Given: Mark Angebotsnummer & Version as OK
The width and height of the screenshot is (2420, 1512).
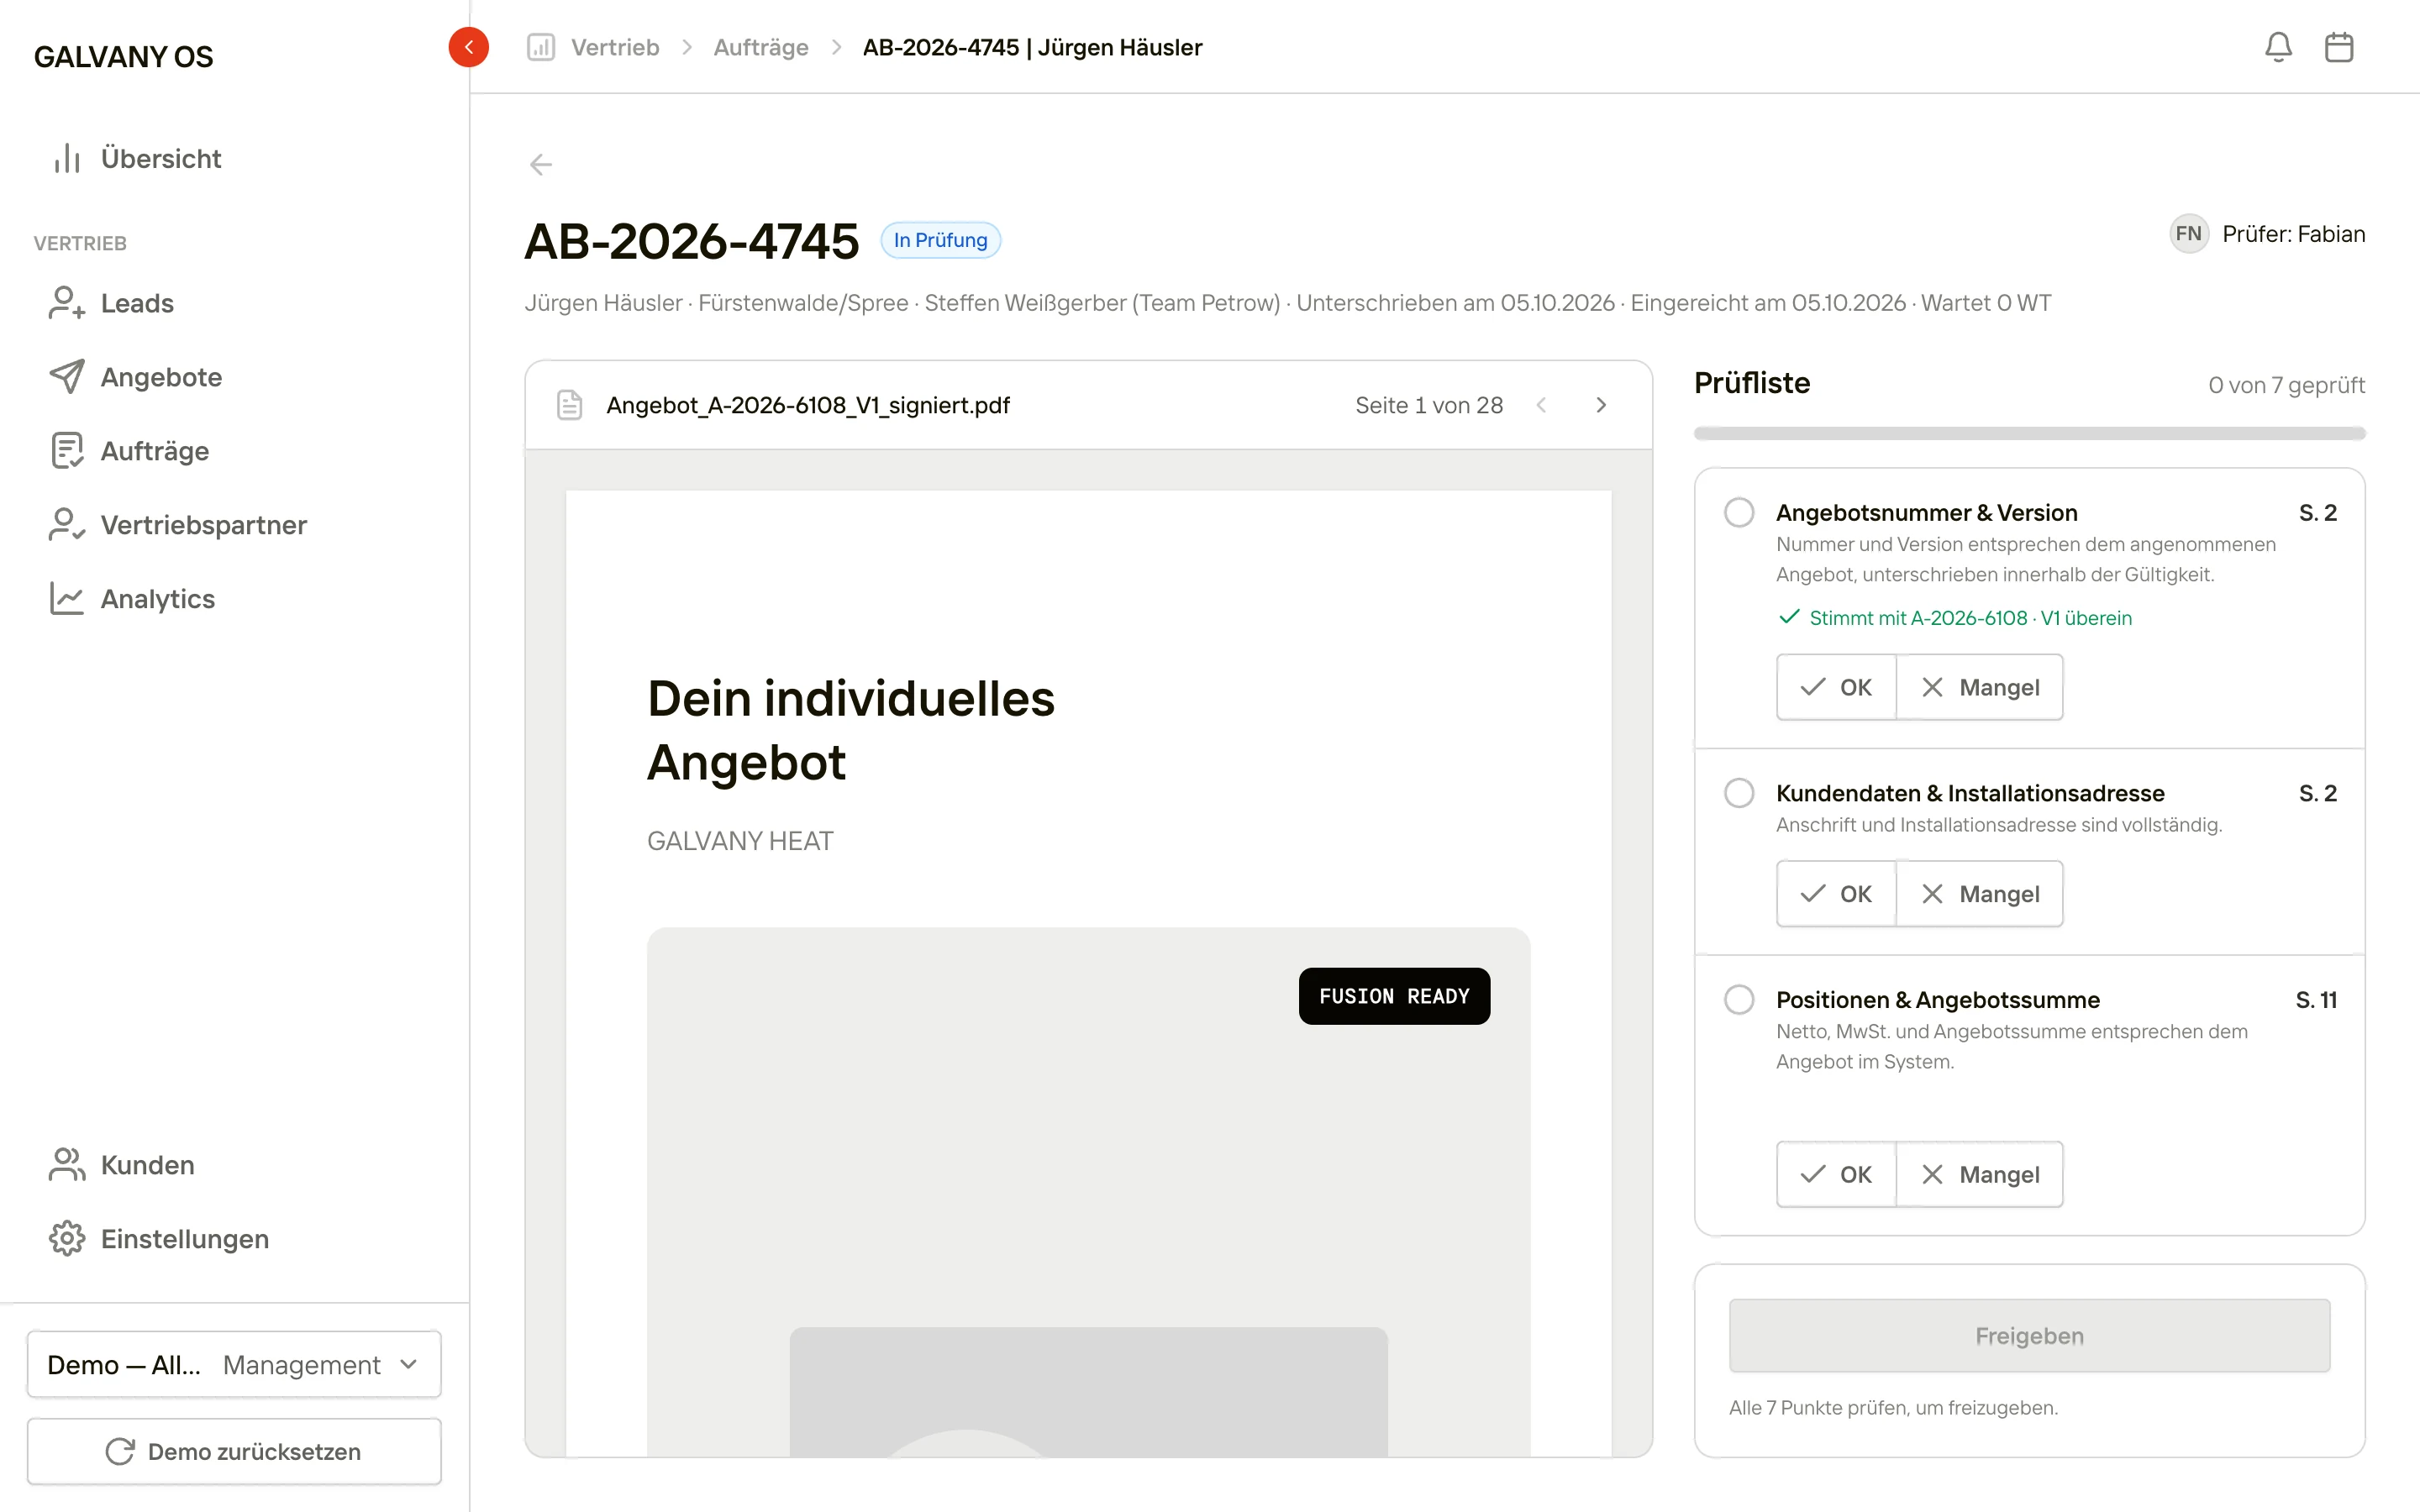Looking at the screenshot, I should click(x=1836, y=687).
